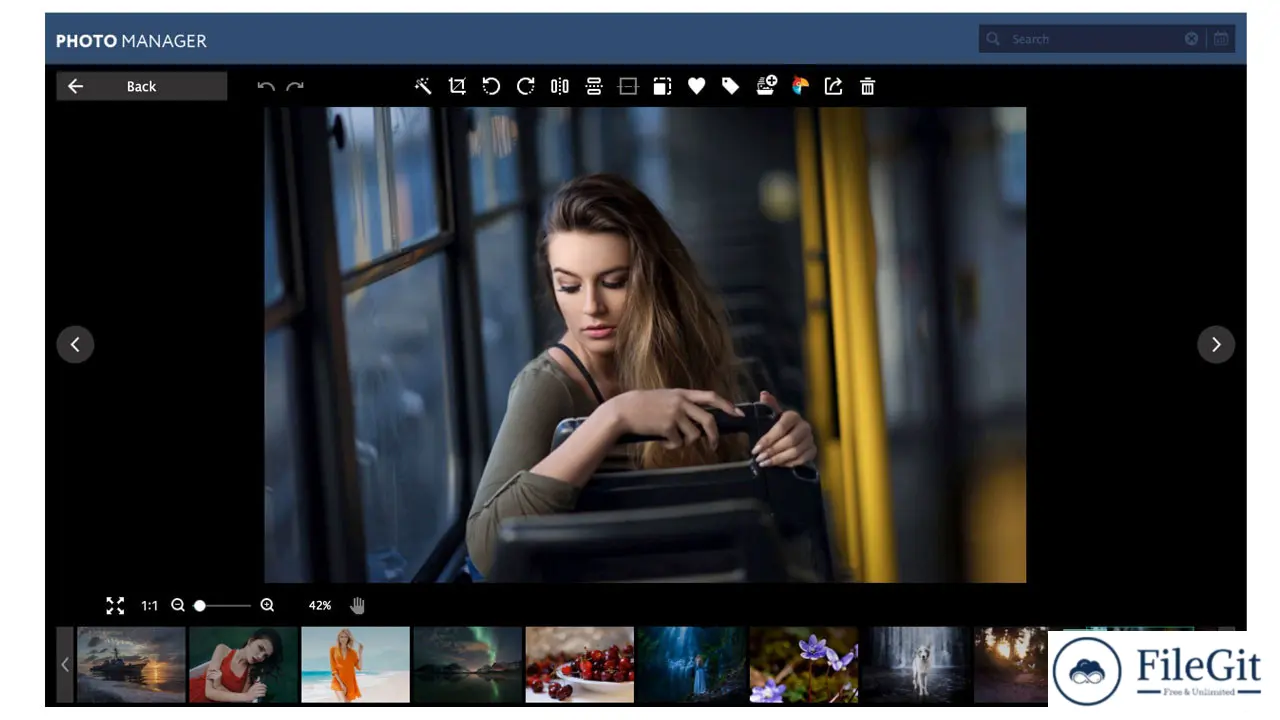The height and width of the screenshot is (720, 1280).
Task: Add a tag to the photo
Action: click(731, 86)
